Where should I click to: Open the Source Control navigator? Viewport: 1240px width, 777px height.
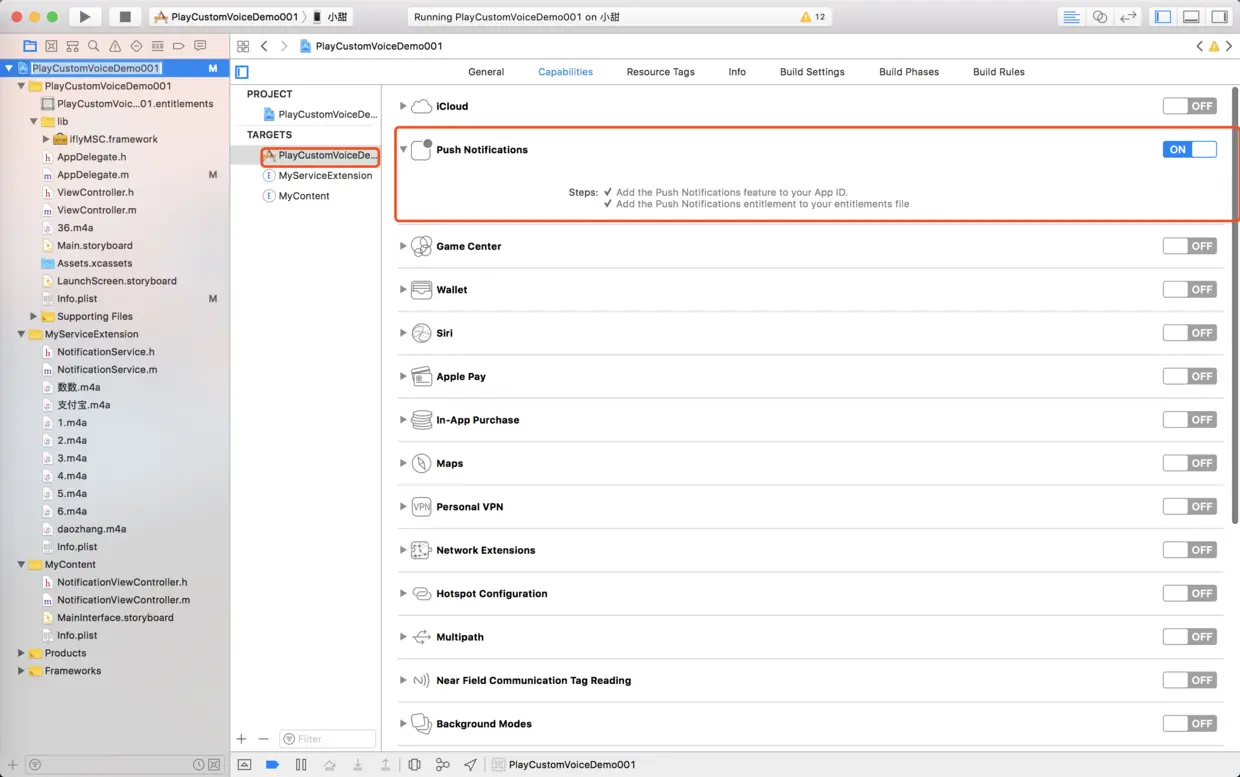[x=51, y=46]
